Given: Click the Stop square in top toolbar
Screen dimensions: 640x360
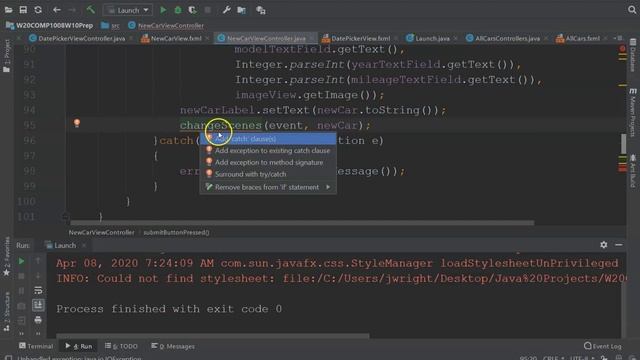Looking at the screenshot, I should (207, 10).
